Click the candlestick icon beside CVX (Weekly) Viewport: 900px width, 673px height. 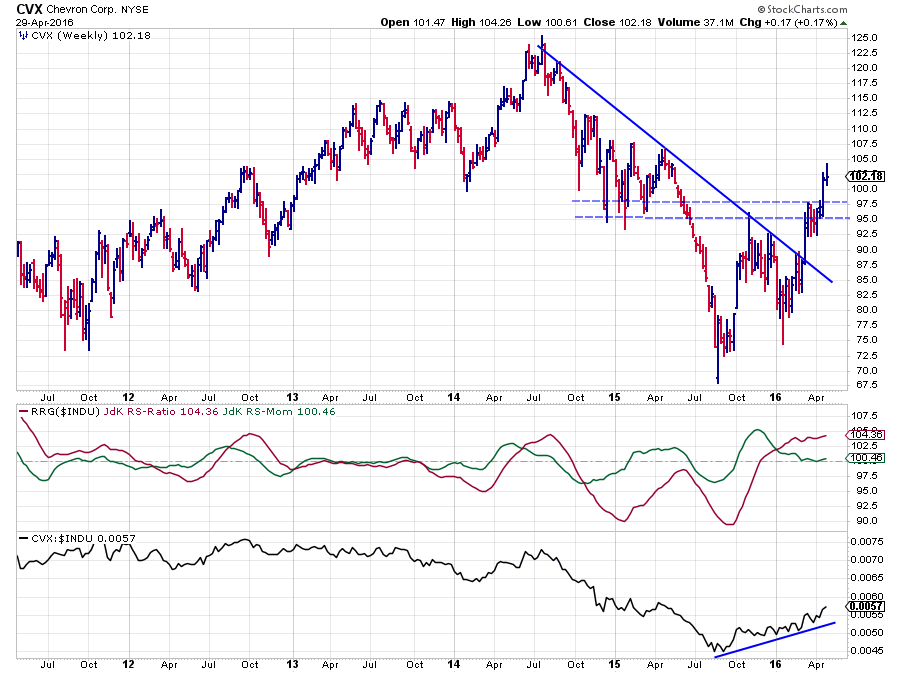24,36
